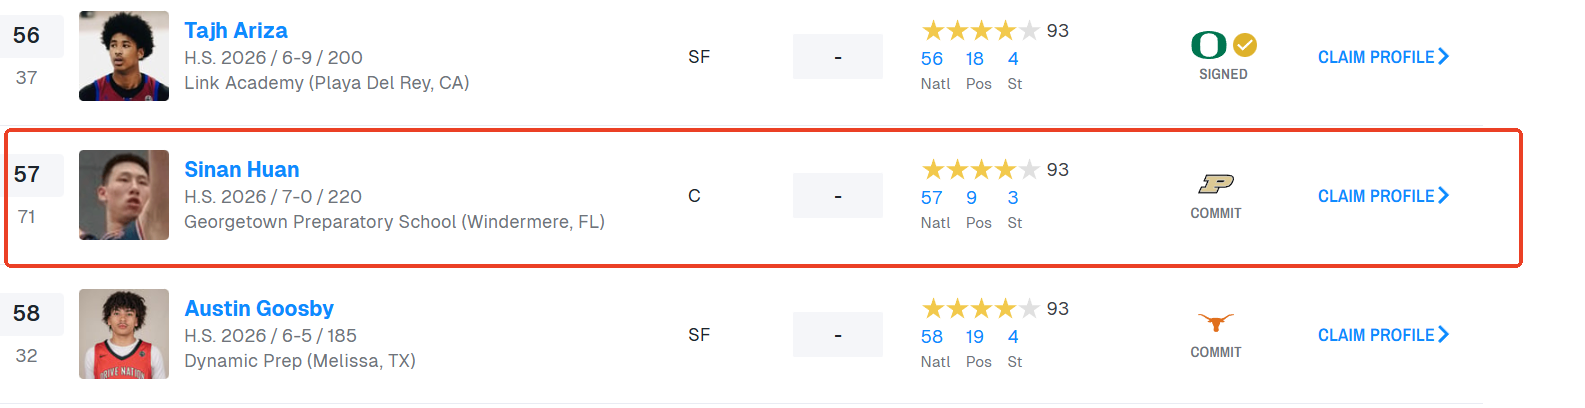
Task: Open Tajh Ariza's player profile
Action: coord(236,31)
